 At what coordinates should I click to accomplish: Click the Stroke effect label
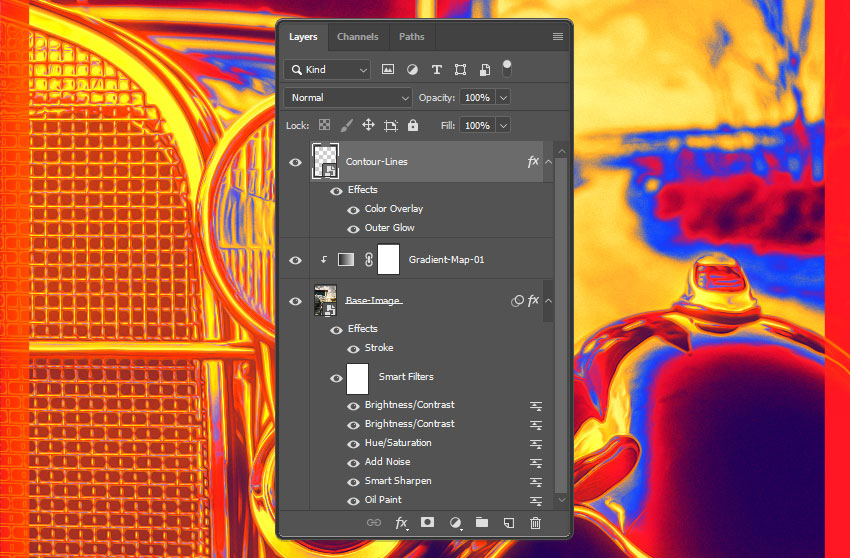pos(379,348)
